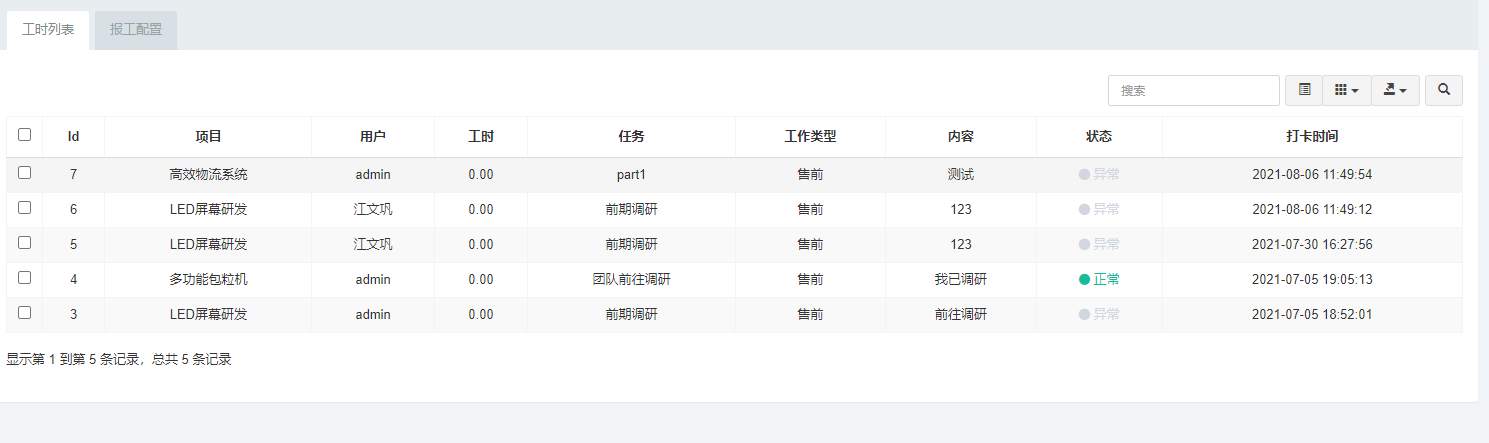Select the 工时列表 tab
This screenshot has width=1489, height=443.
(x=48, y=30)
